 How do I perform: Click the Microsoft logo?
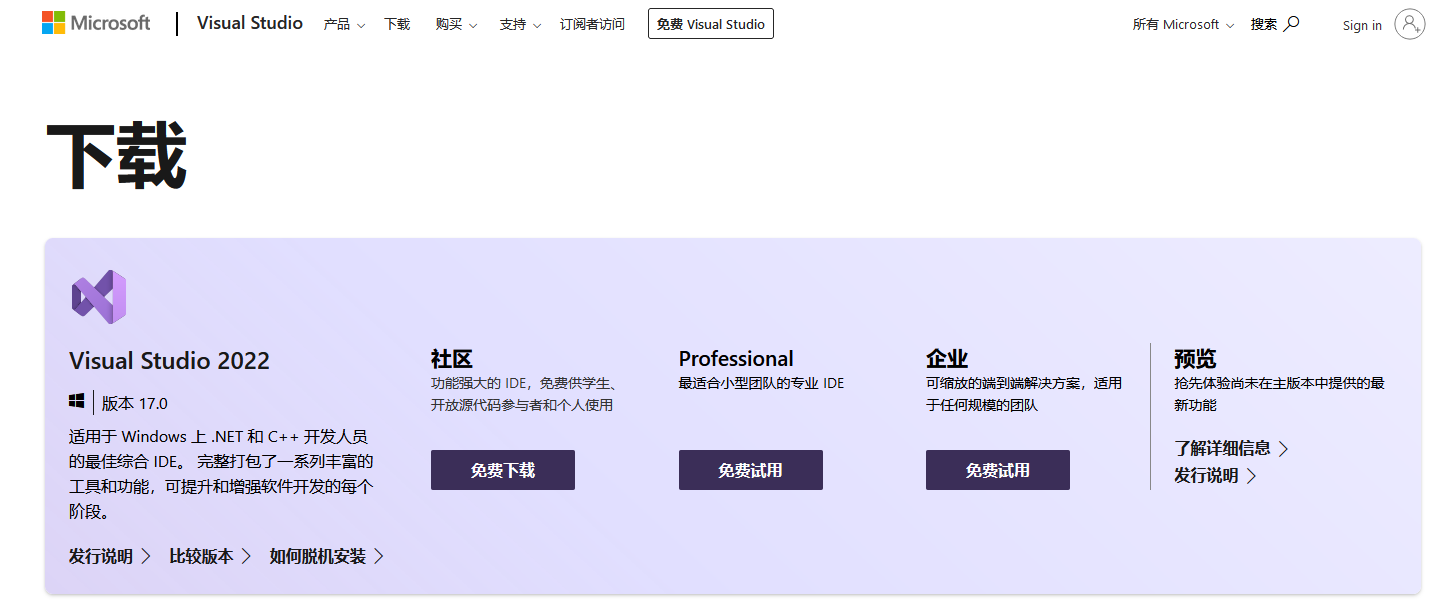[x=96, y=23]
